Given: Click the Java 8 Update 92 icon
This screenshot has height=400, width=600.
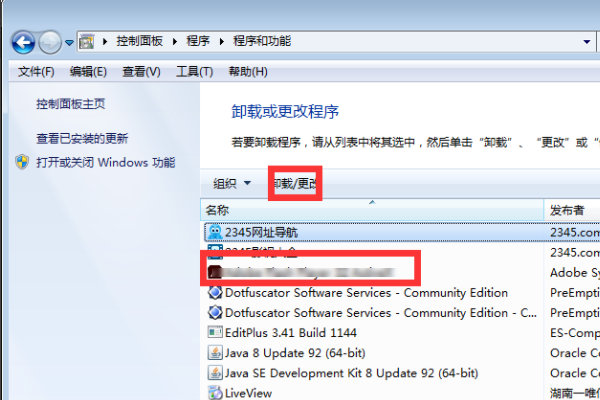Looking at the screenshot, I should click(x=215, y=353).
